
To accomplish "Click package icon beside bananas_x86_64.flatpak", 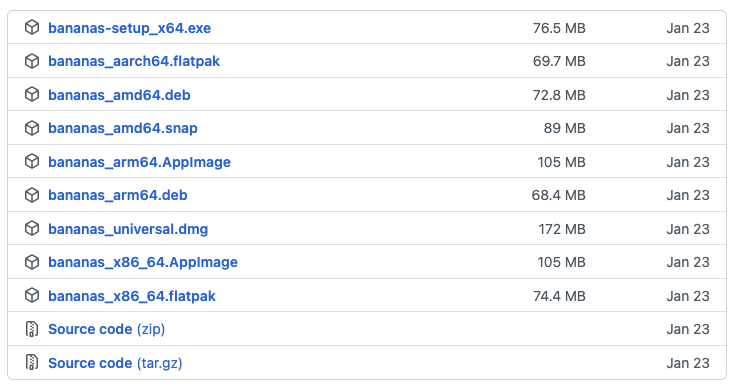I will point(32,295).
